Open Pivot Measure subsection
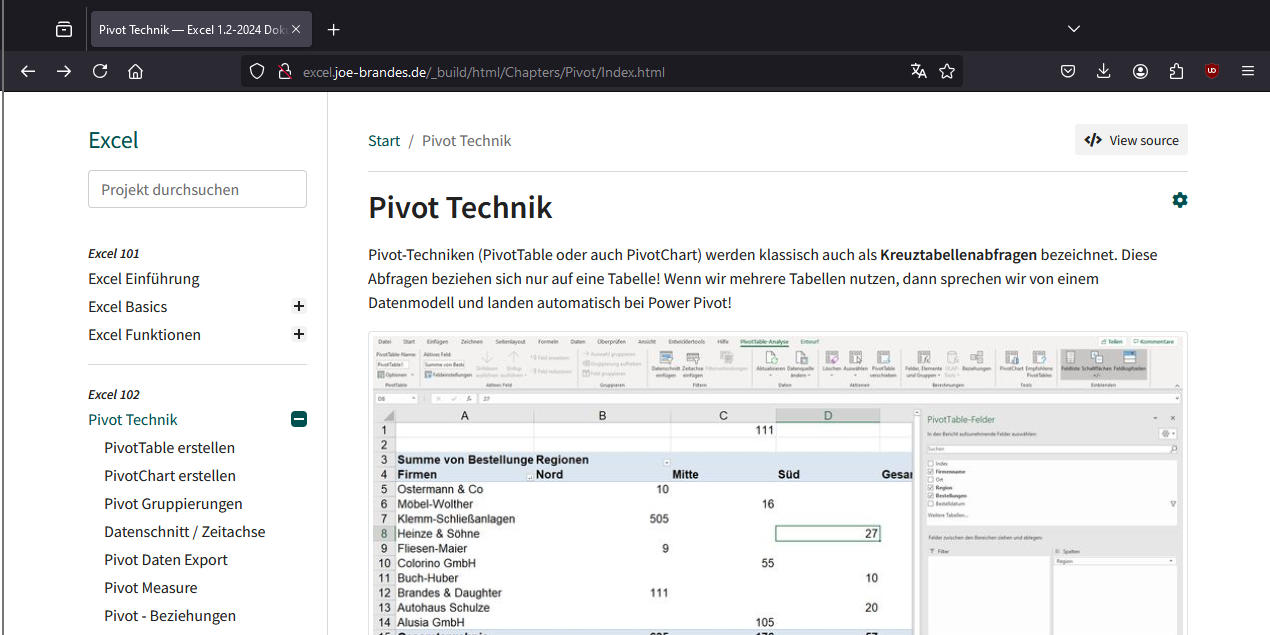1270x635 pixels. click(151, 587)
